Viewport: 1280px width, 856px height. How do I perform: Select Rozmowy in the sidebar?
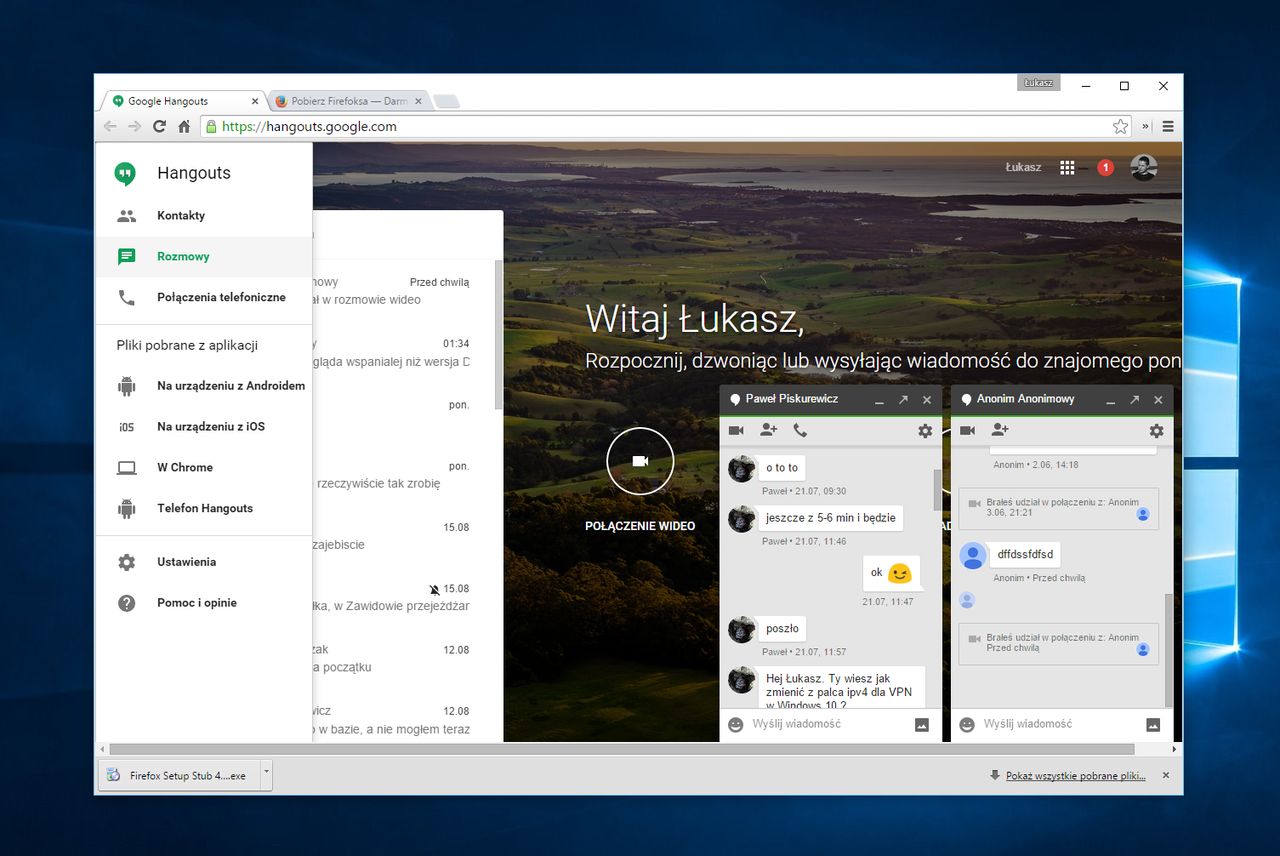(204, 256)
